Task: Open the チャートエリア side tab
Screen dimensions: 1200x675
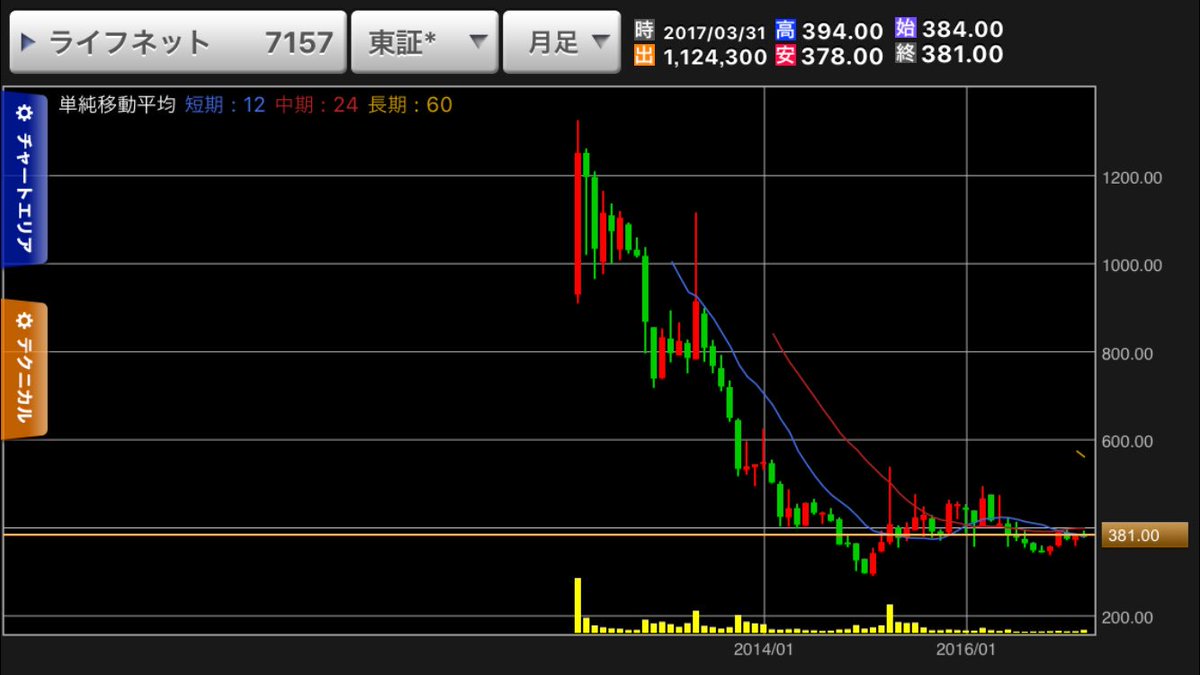Action: [x=25, y=178]
